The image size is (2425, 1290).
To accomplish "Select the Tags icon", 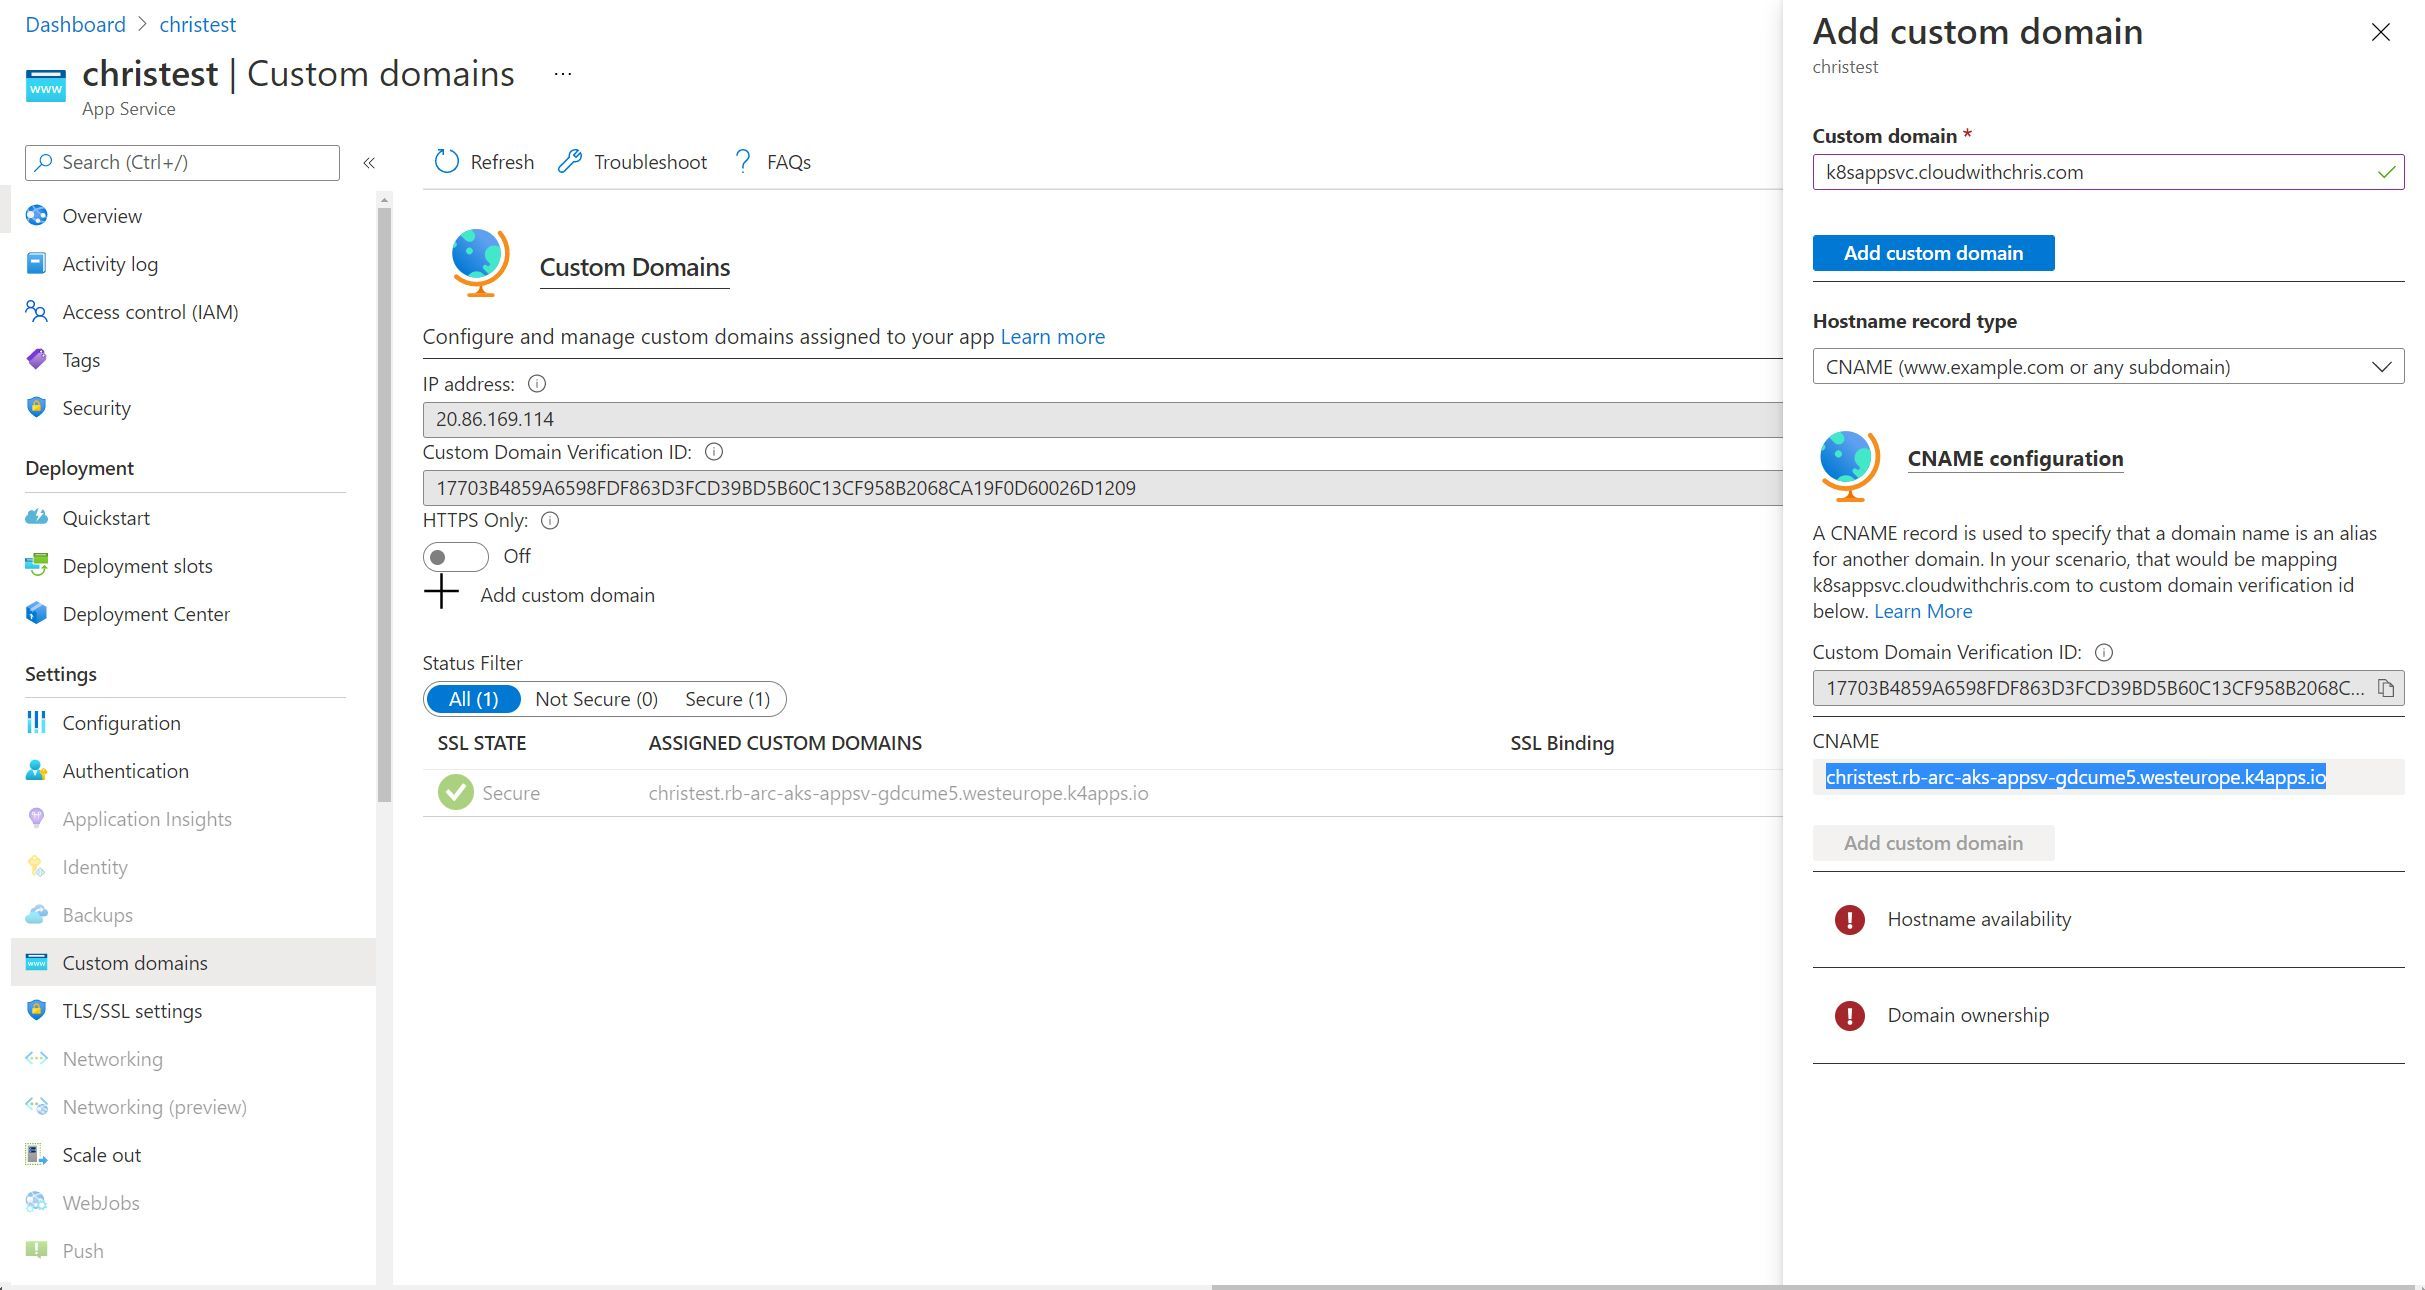I will (37, 360).
